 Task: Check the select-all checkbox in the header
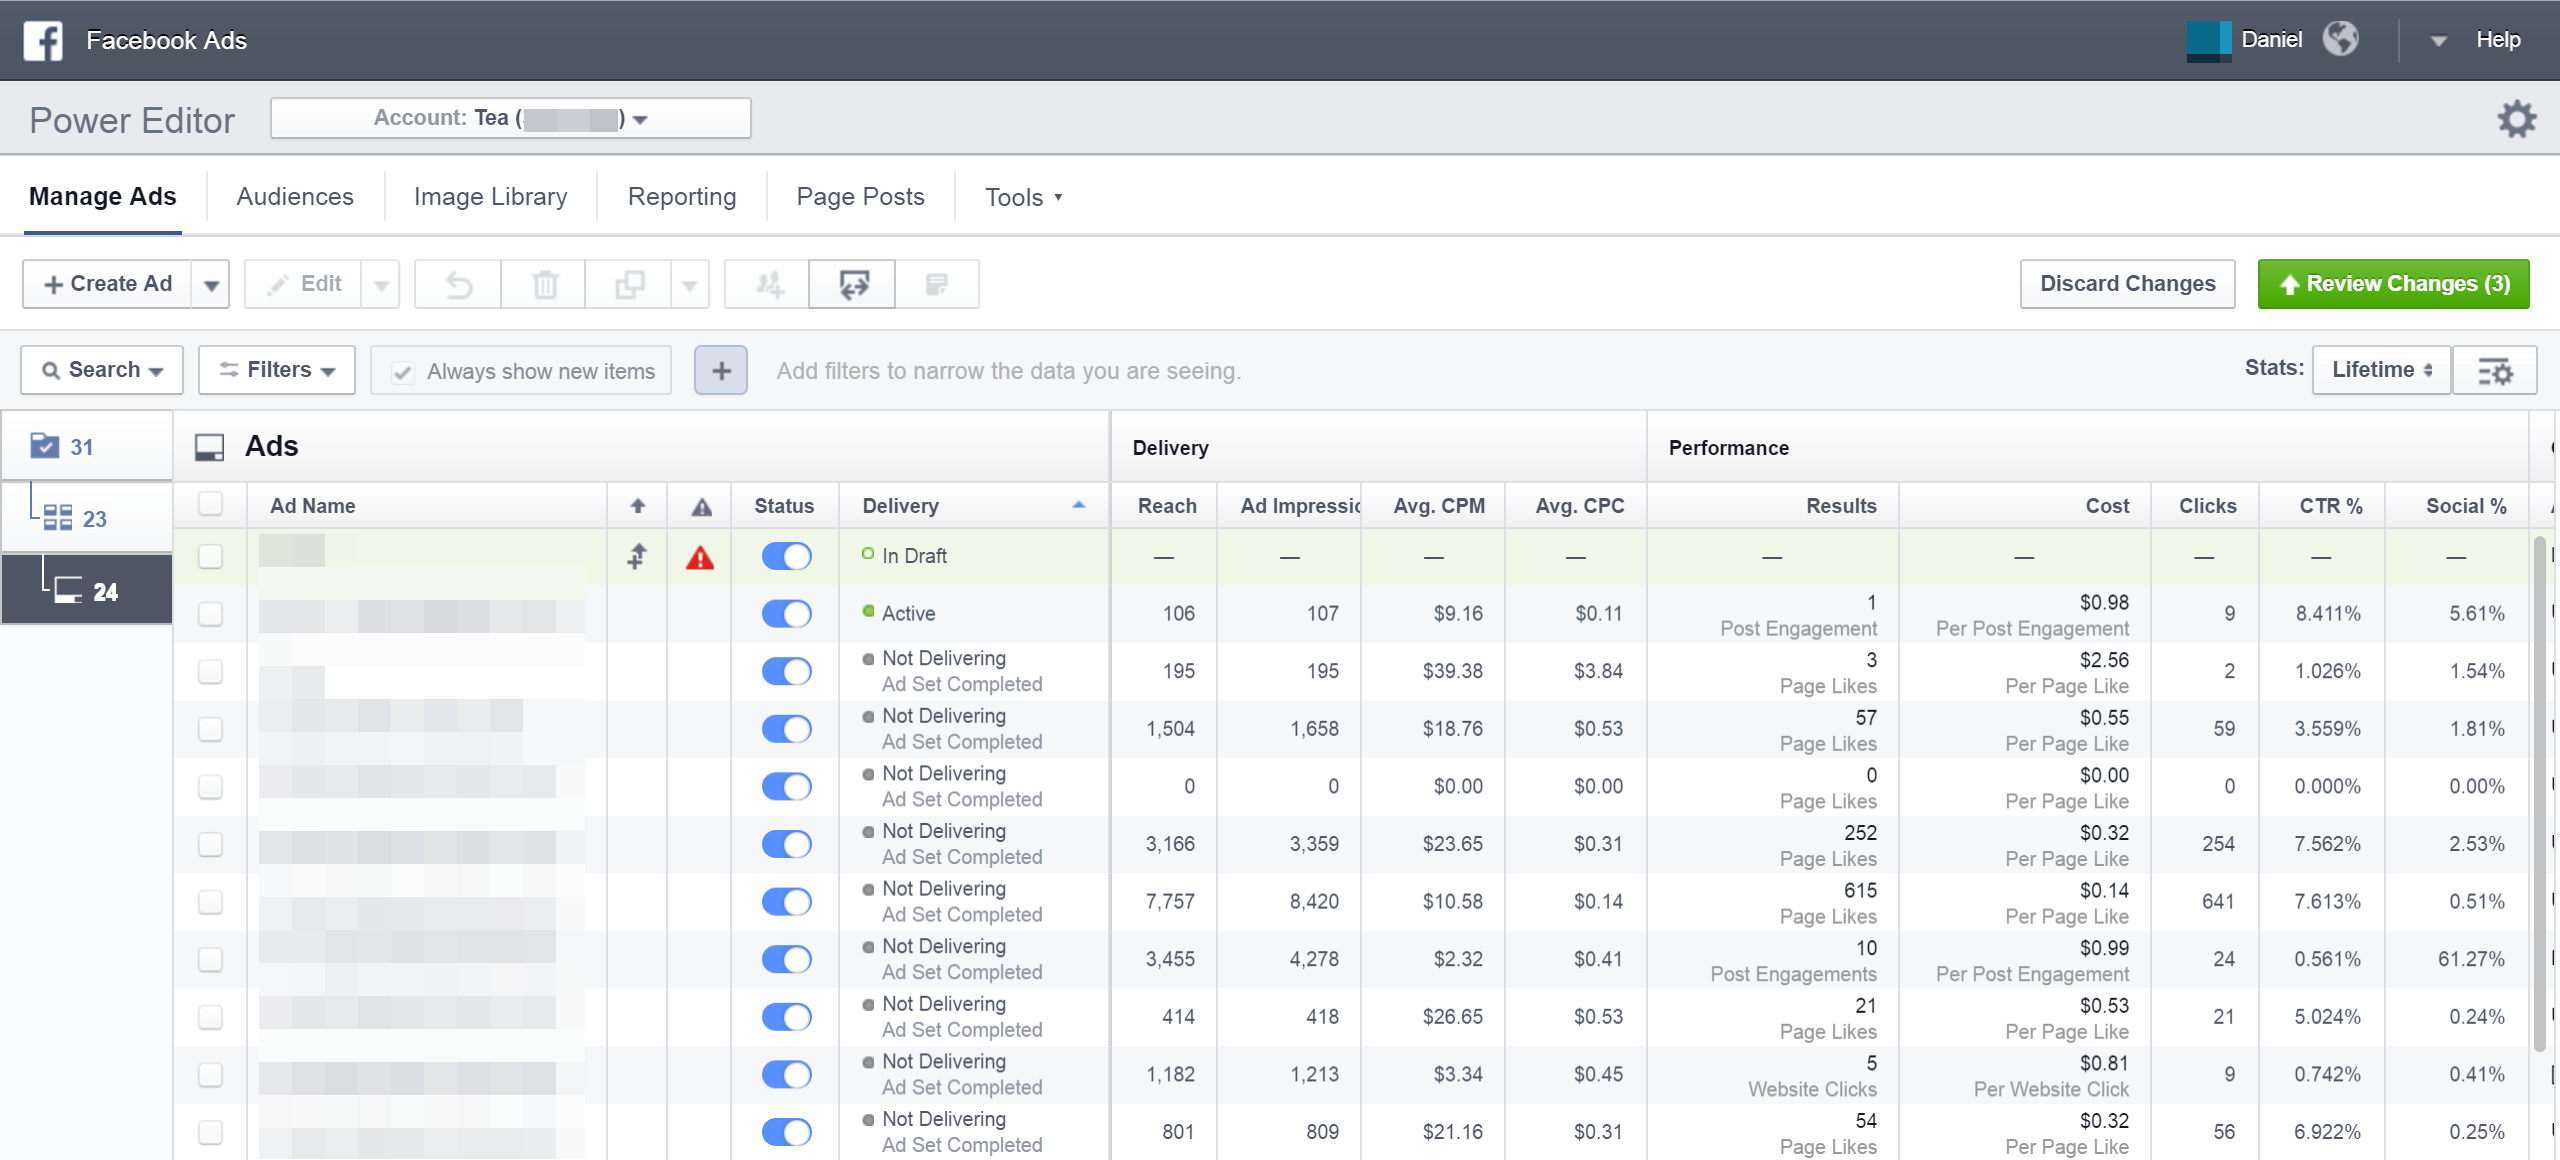point(210,505)
